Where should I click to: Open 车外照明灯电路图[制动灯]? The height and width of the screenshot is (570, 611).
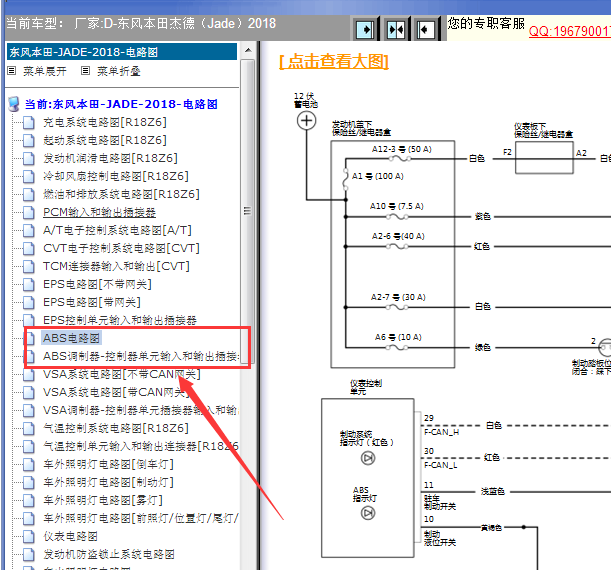[x=108, y=482]
